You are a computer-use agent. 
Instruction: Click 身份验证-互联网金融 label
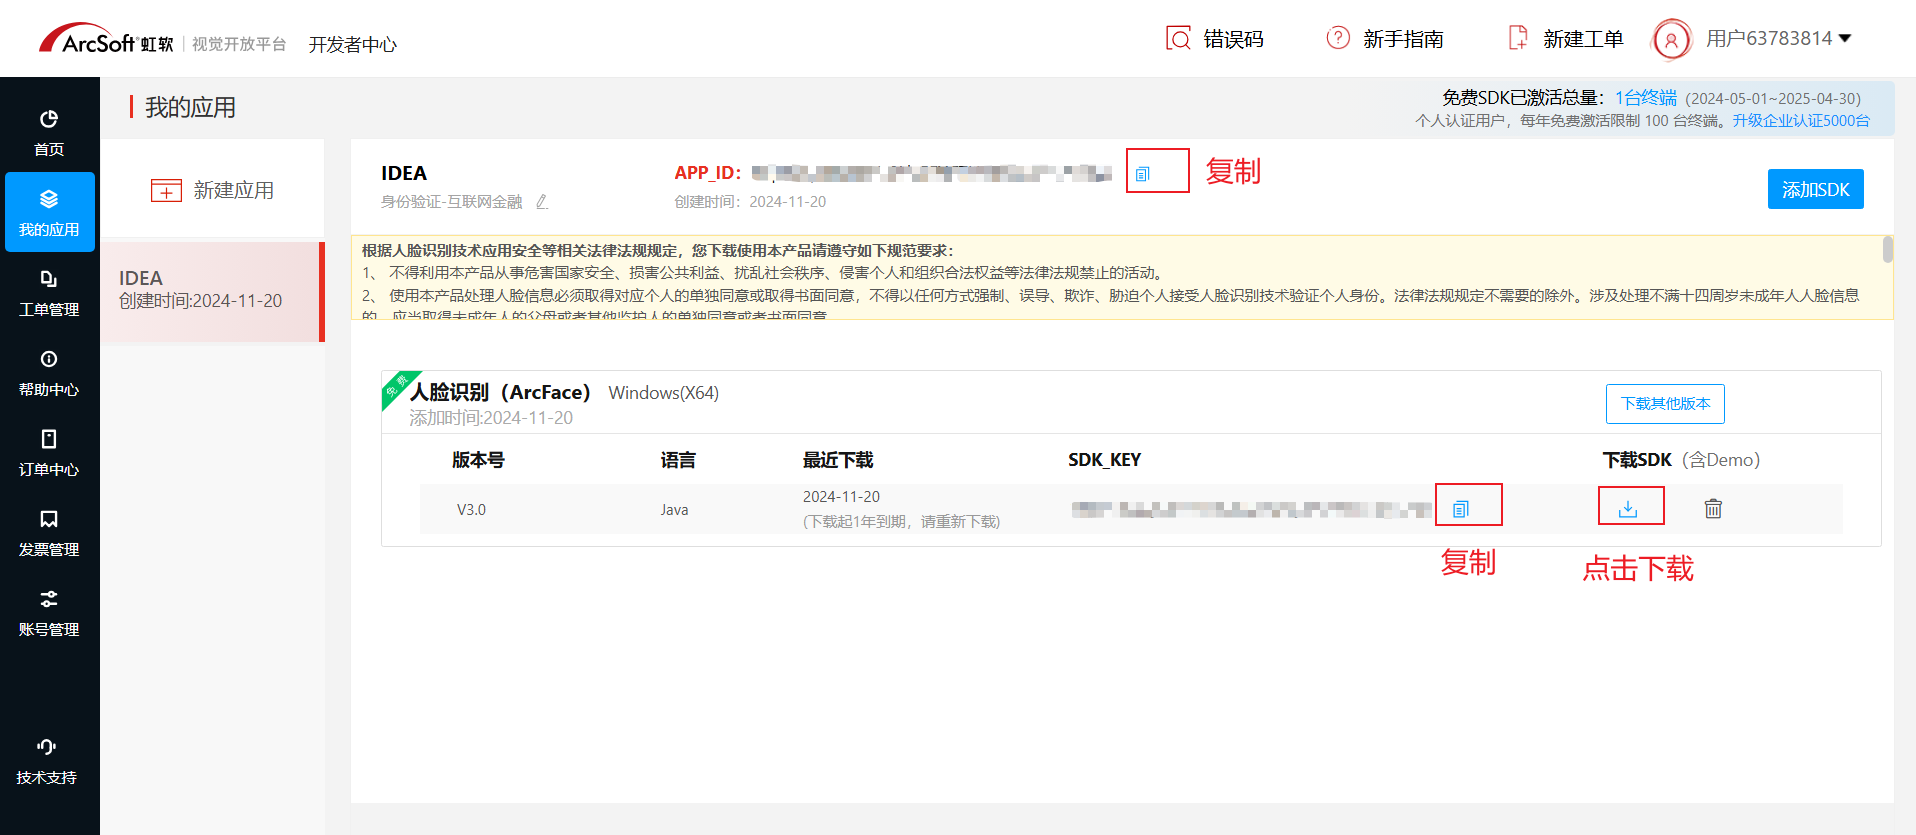(x=451, y=202)
